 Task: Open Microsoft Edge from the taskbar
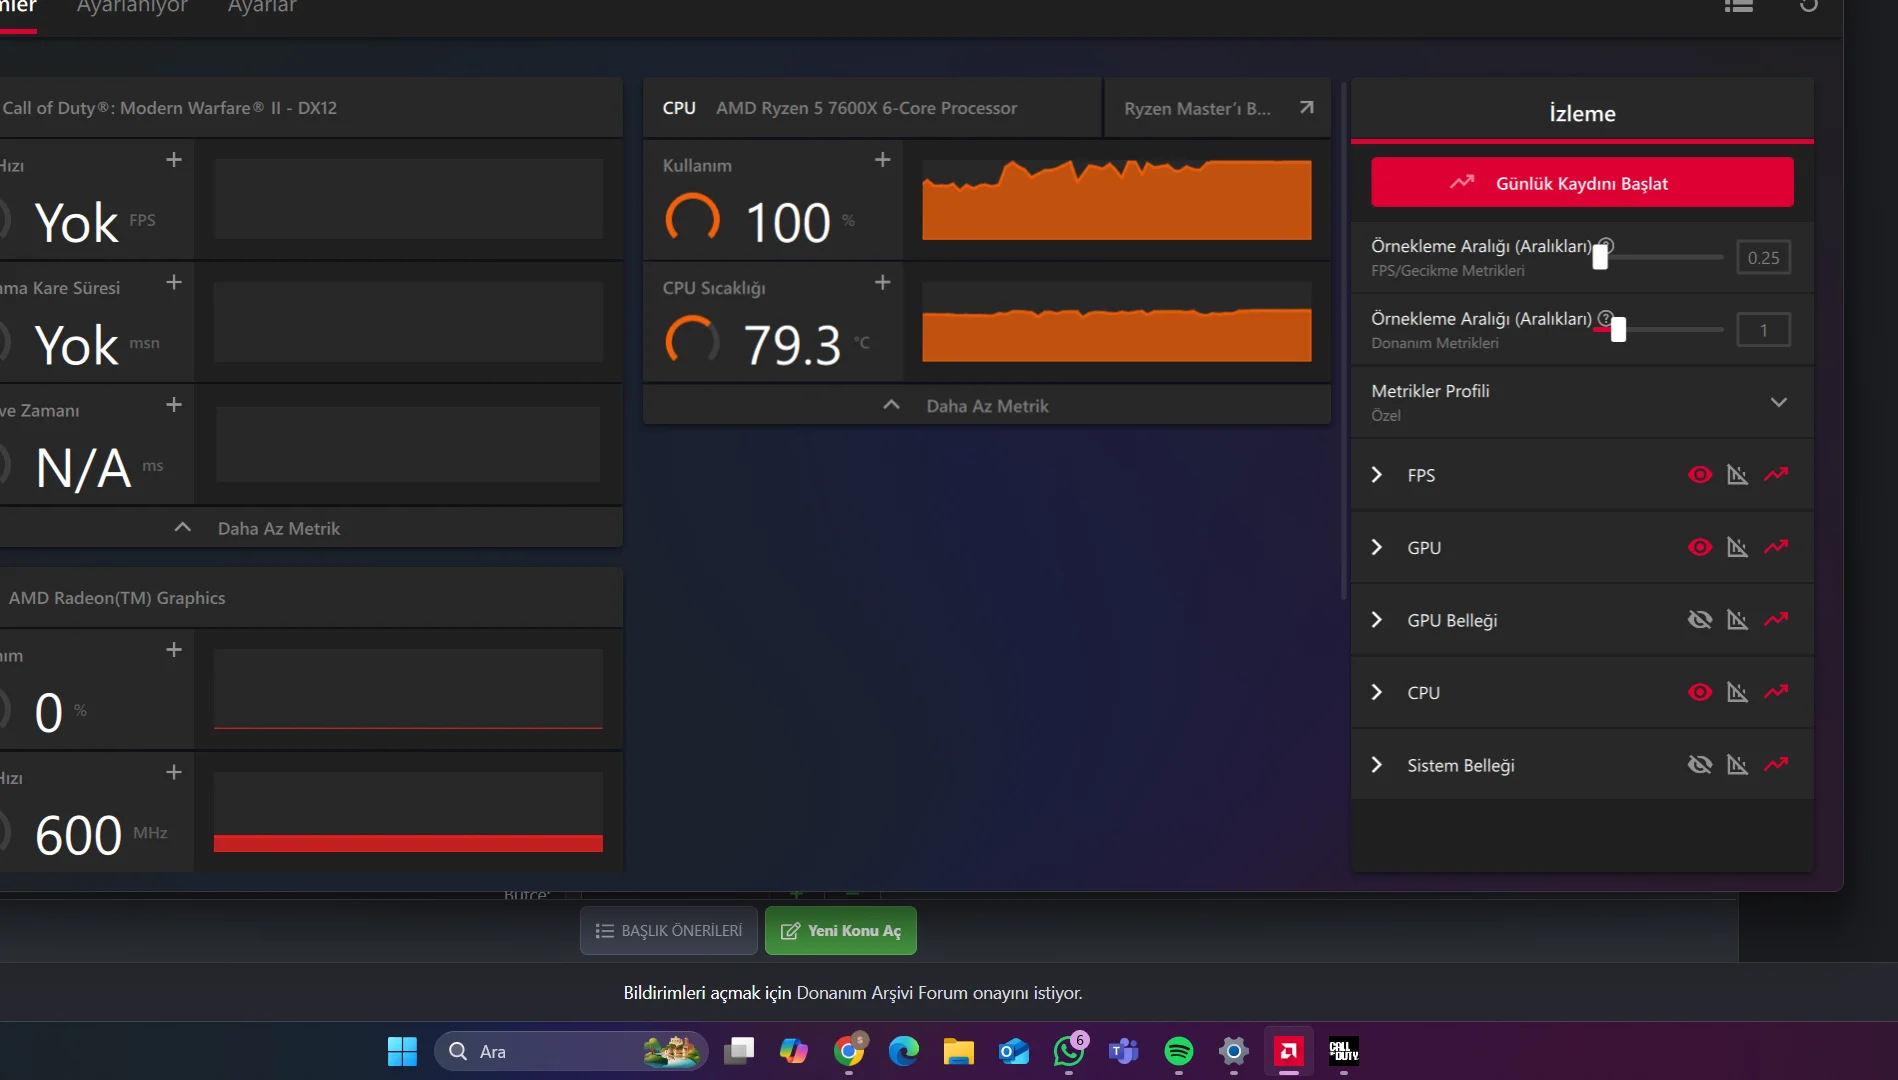tap(904, 1051)
